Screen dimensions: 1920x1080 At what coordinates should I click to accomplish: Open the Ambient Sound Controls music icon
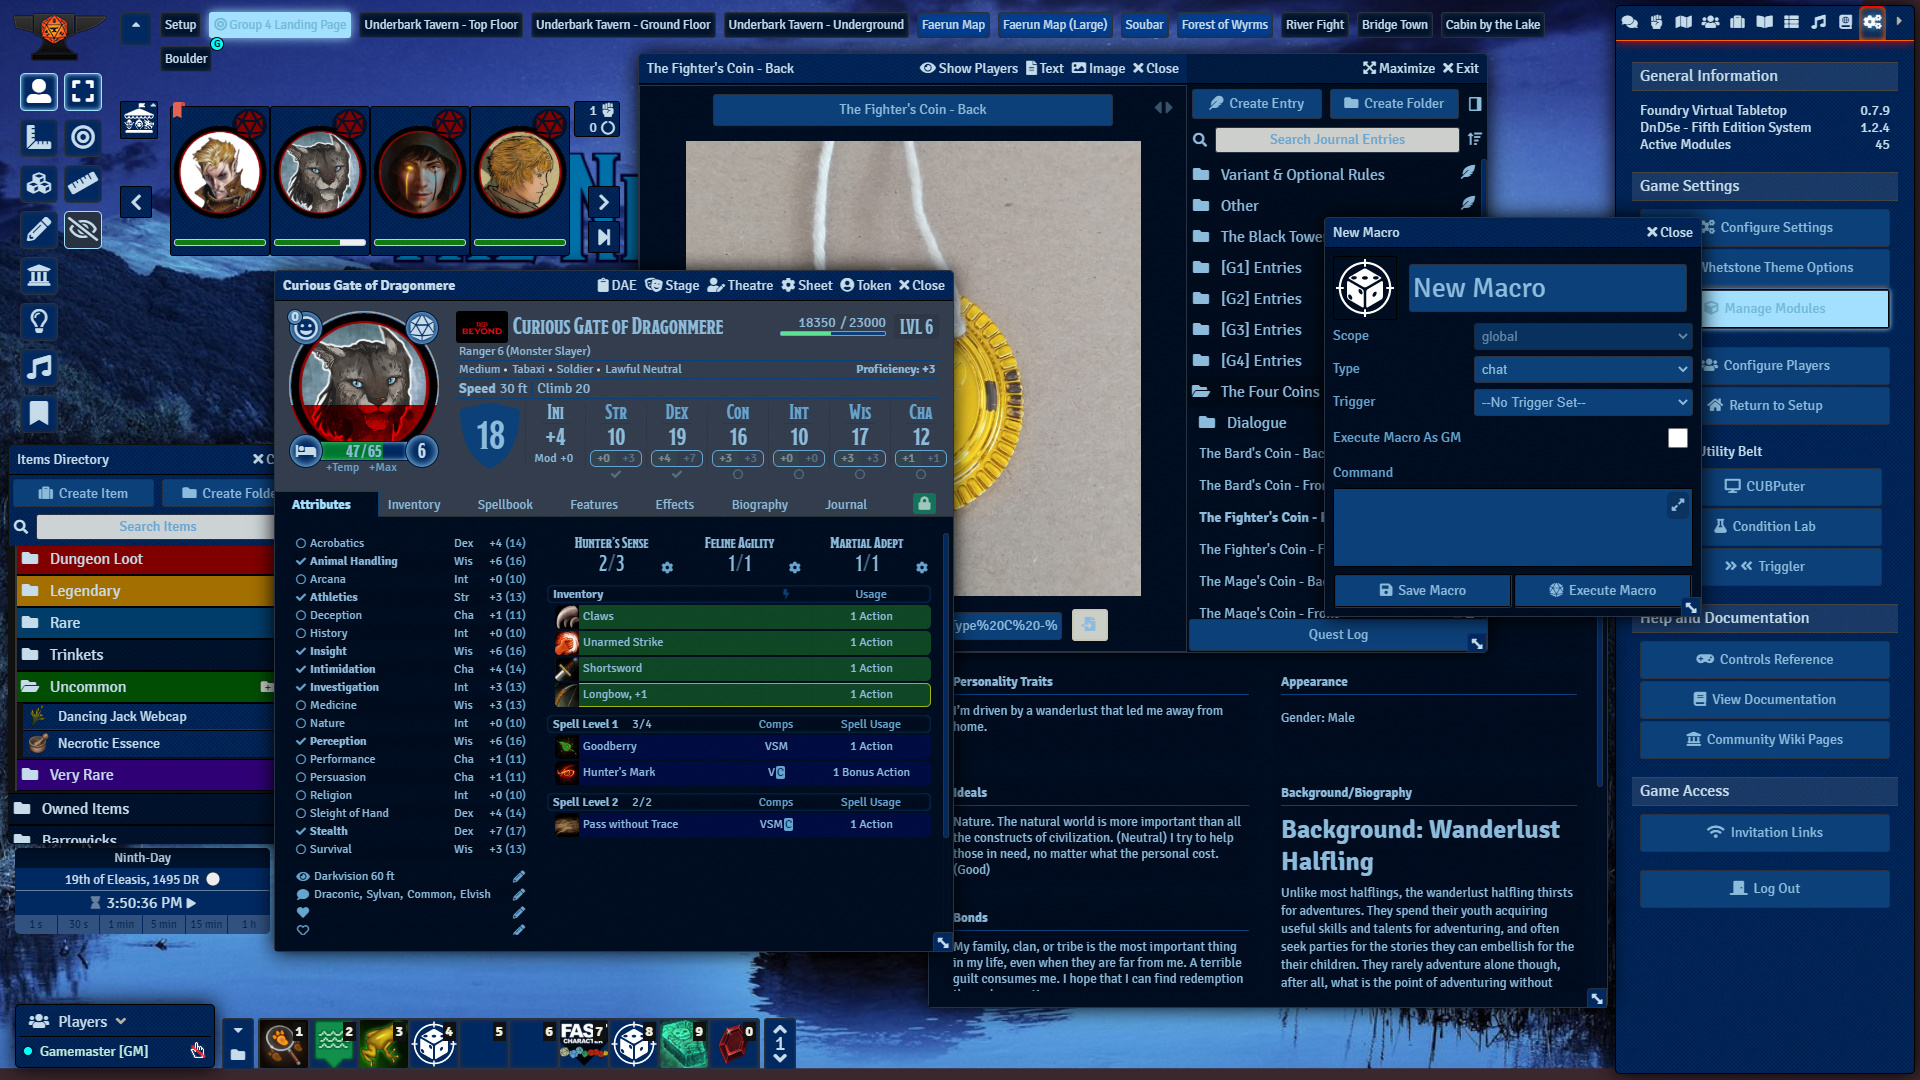pyautogui.click(x=39, y=367)
